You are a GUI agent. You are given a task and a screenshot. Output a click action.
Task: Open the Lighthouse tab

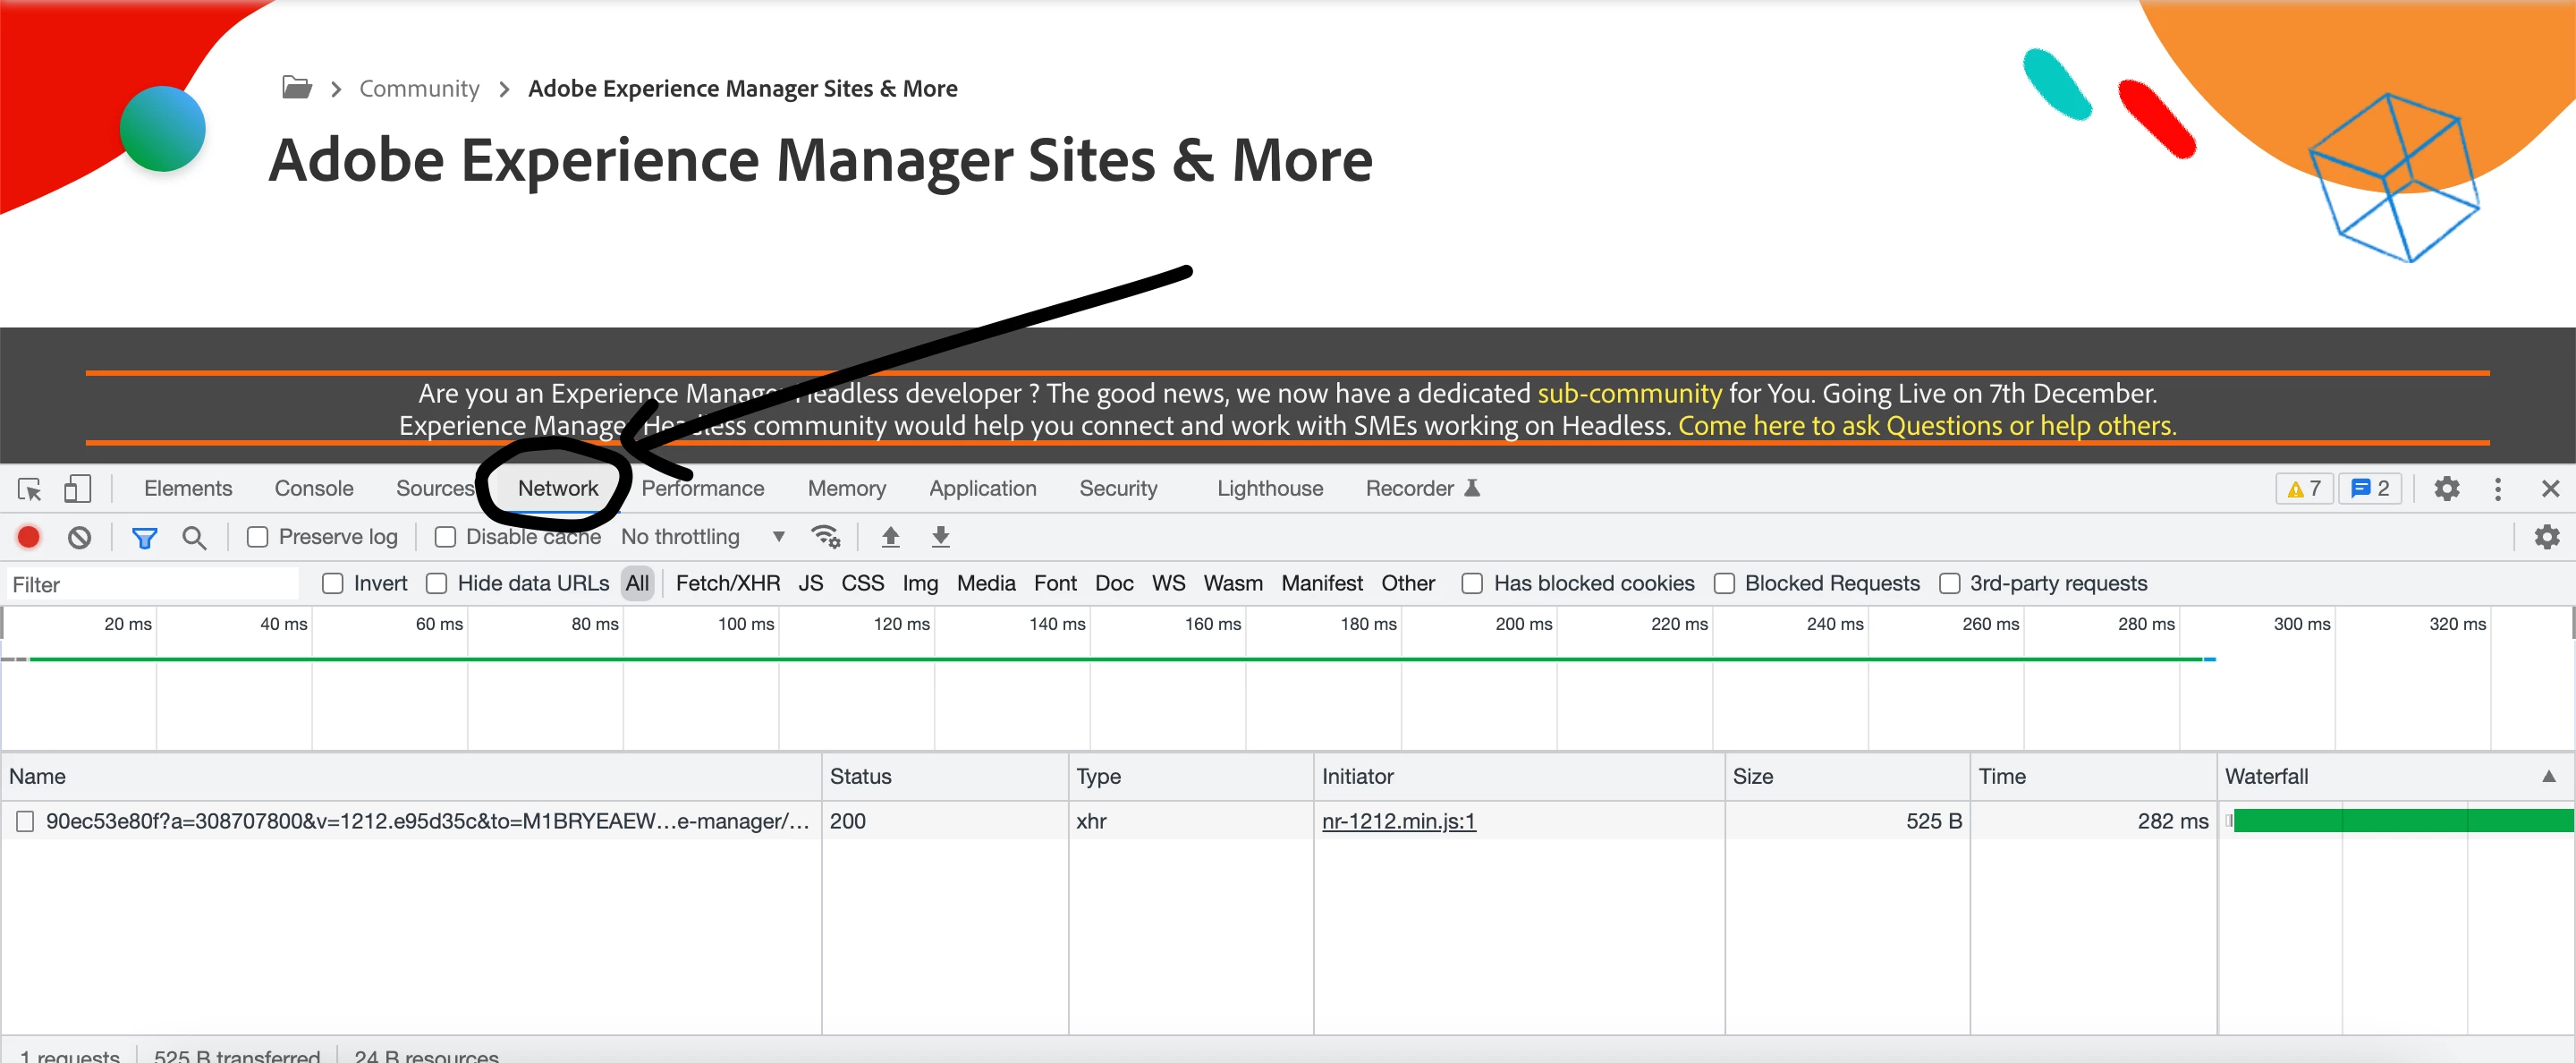click(1269, 488)
